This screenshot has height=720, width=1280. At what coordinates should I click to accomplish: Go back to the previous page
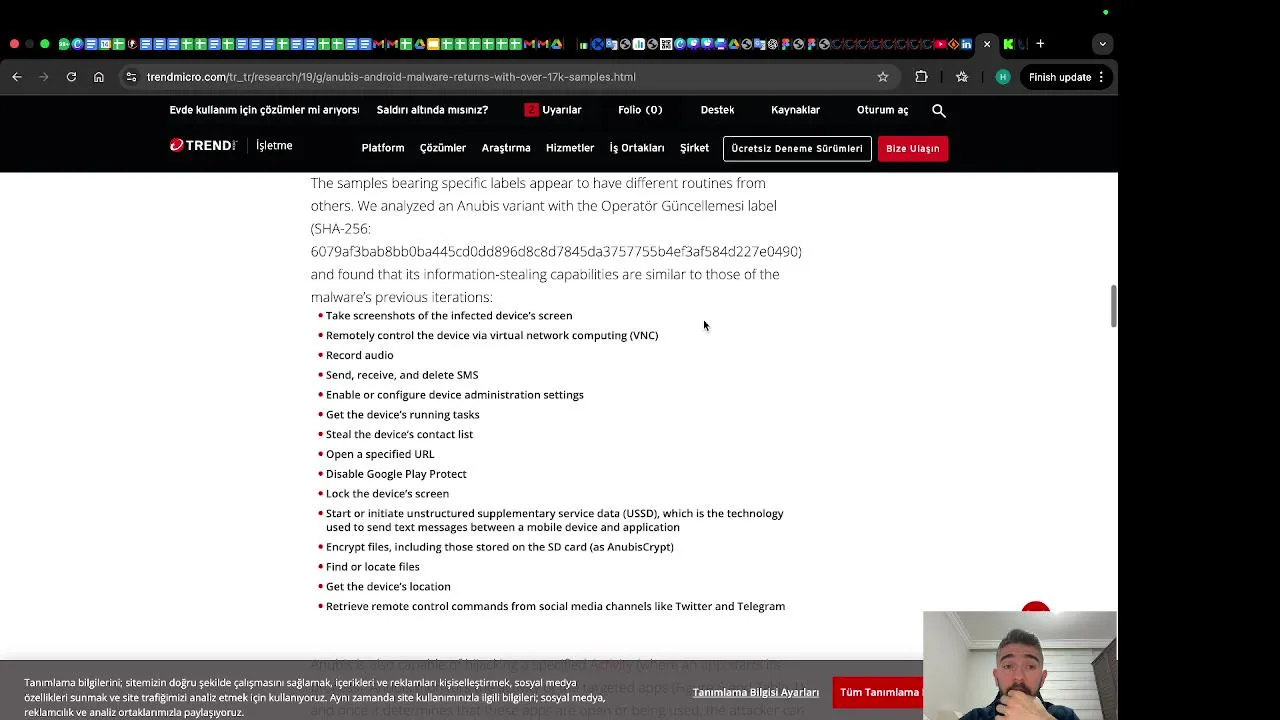17,77
